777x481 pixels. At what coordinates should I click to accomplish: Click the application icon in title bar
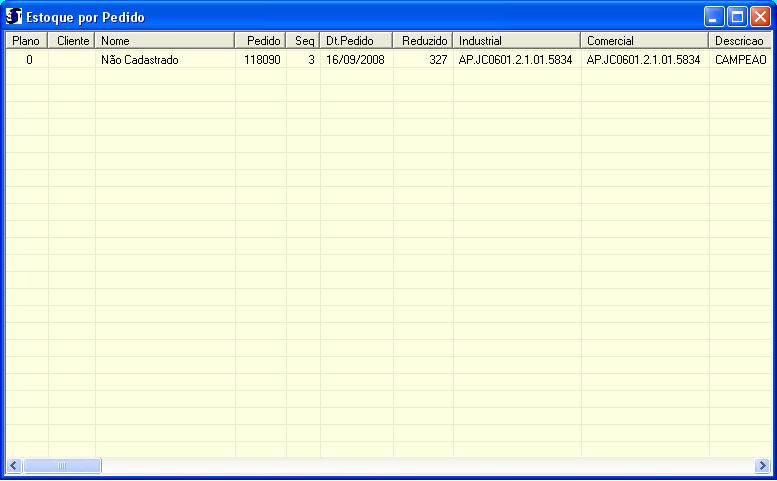14,17
